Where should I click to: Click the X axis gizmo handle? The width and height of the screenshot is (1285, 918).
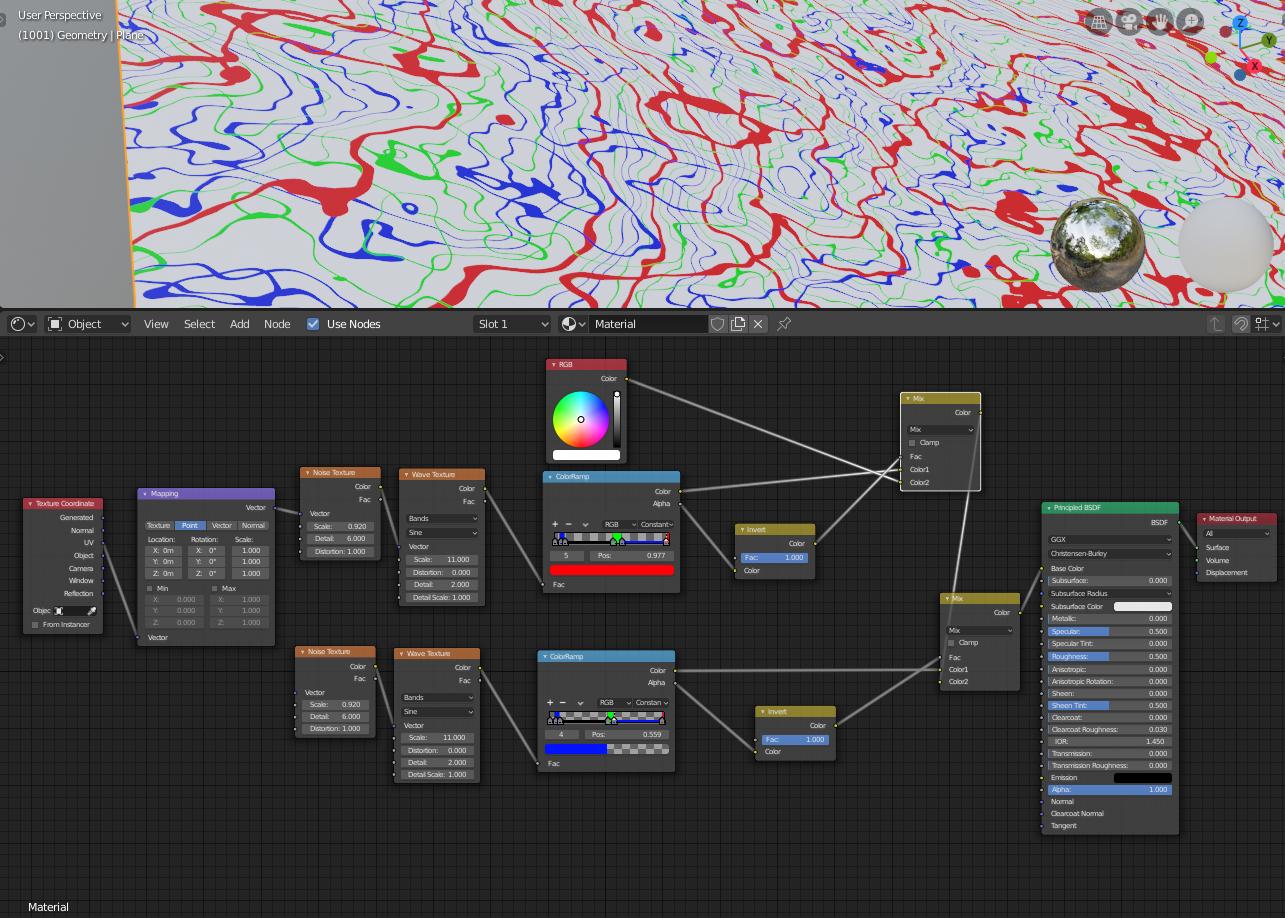1254,65
